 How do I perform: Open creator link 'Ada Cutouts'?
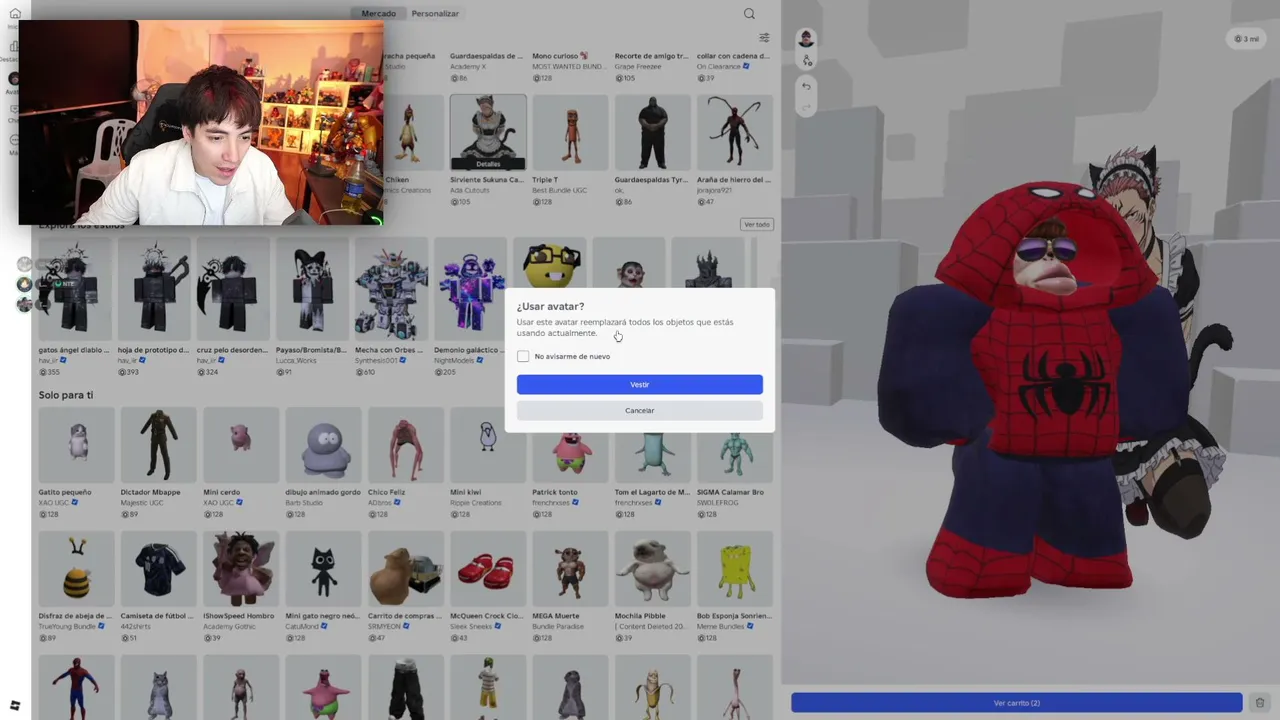tap(469, 190)
